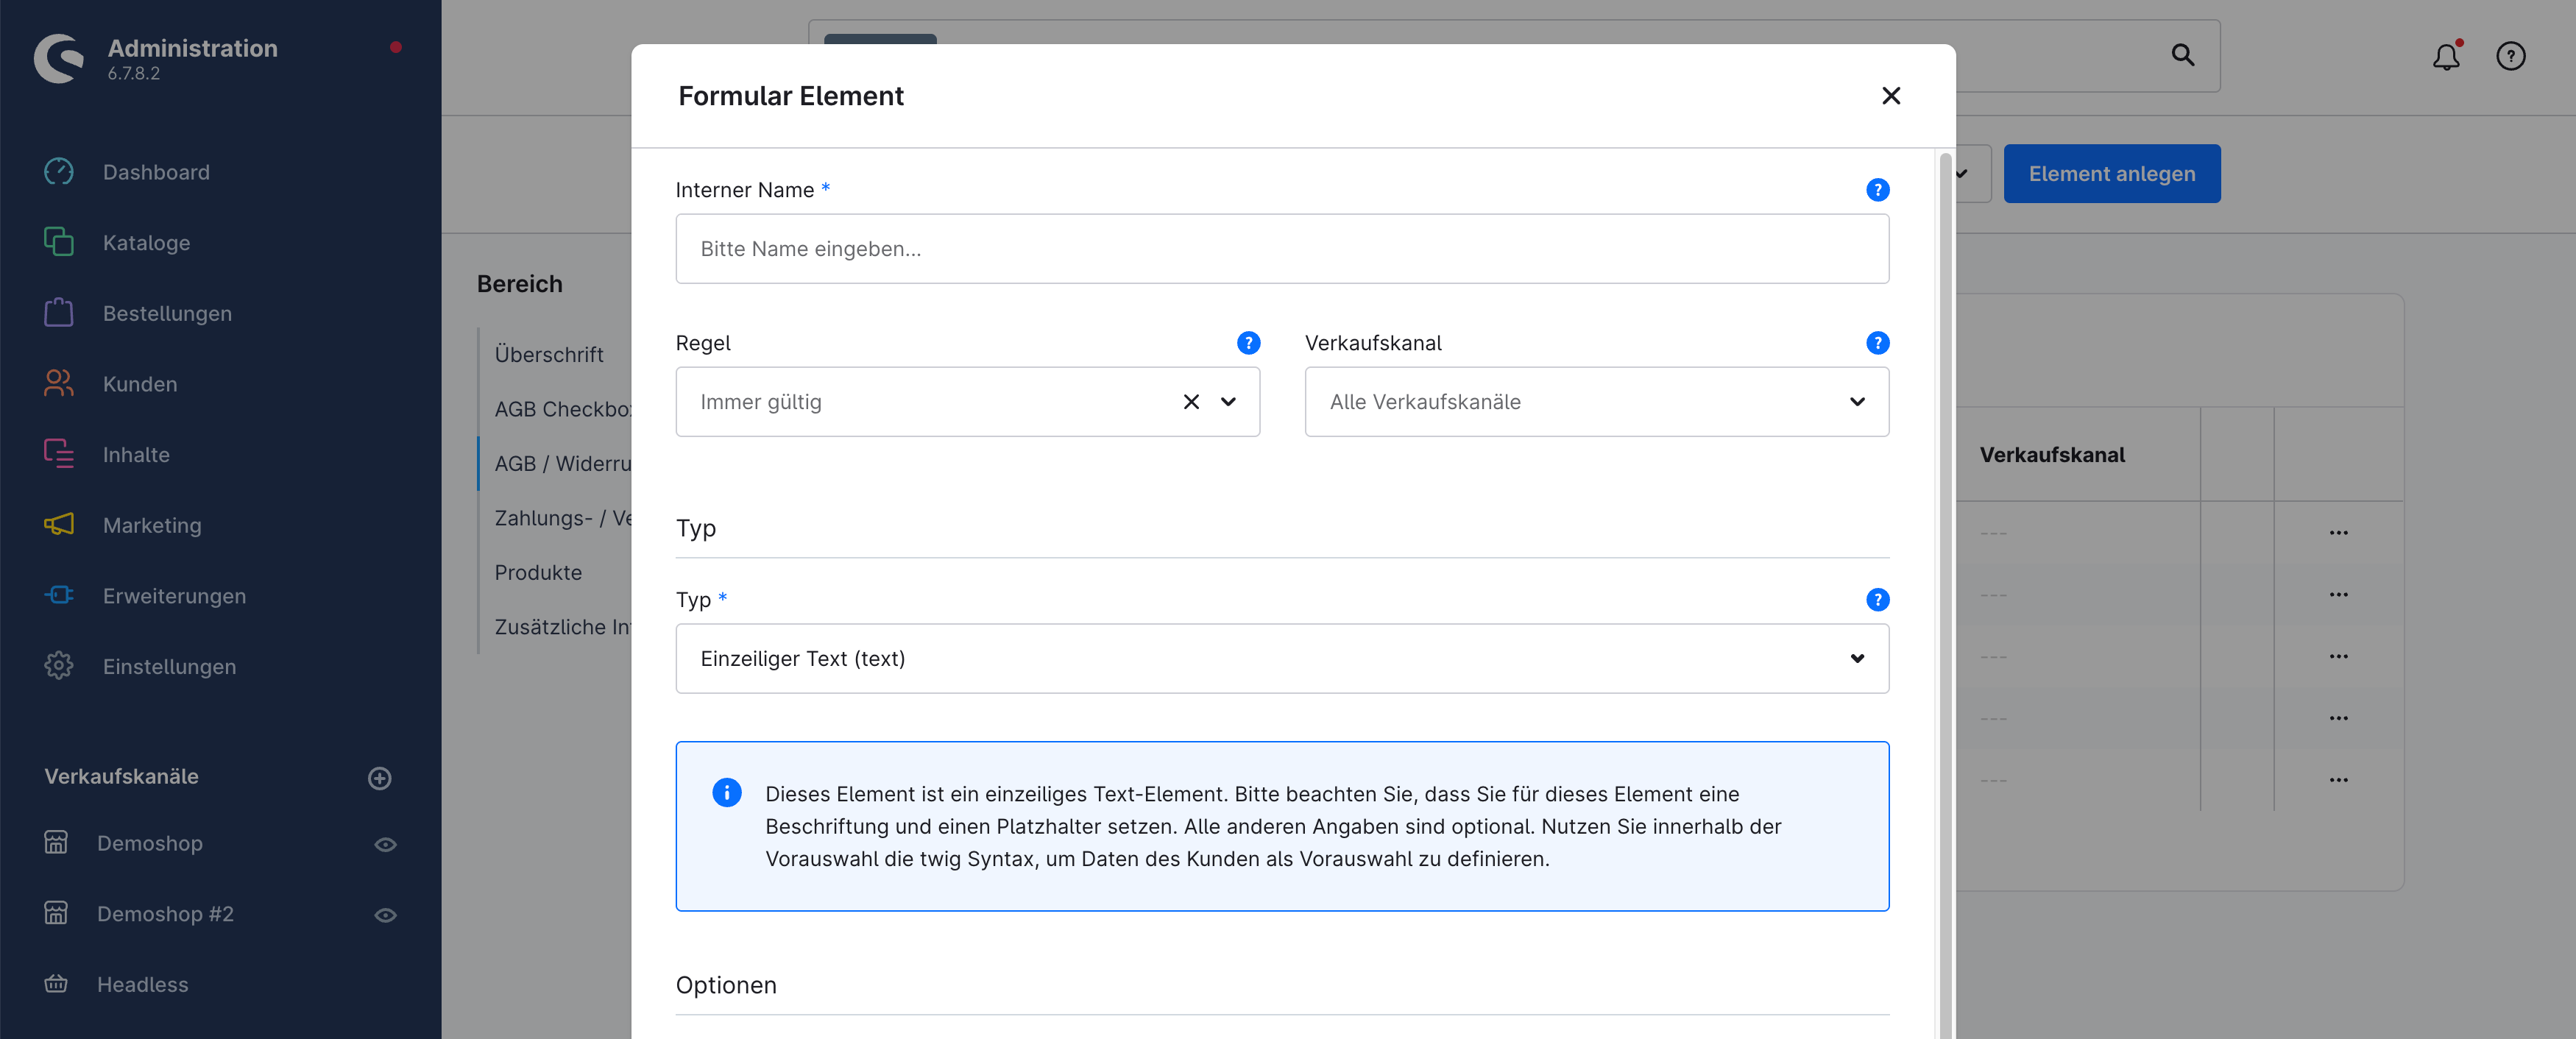This screenshot has height=1039, width=2576.
Task: Click the Interner Name input field
Action: (x=1282, y=249)
